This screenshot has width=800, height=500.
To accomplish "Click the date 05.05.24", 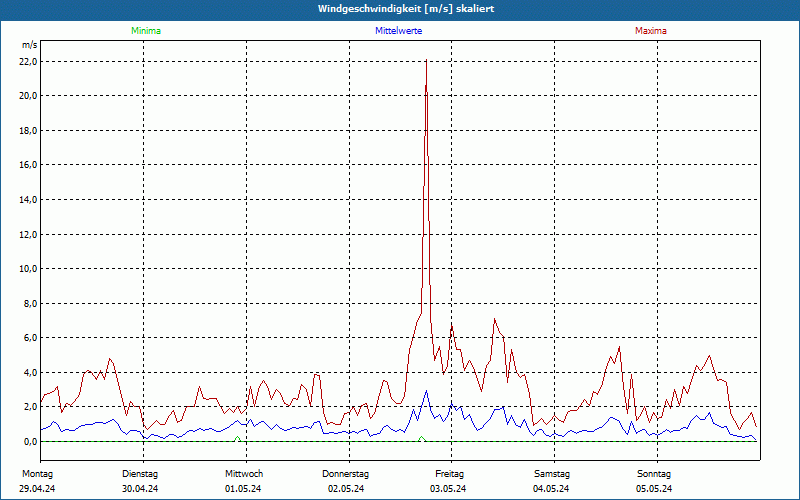I will (x=654, y=489).
